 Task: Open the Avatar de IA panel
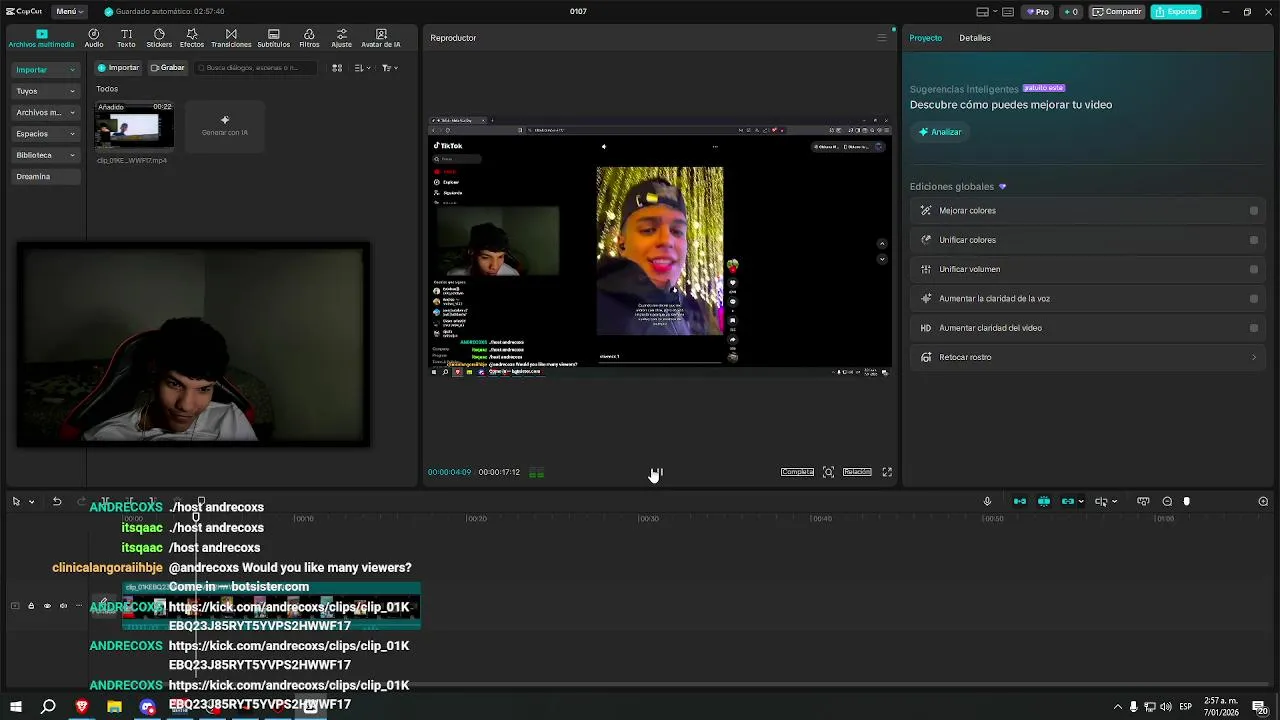click(381, 38)
